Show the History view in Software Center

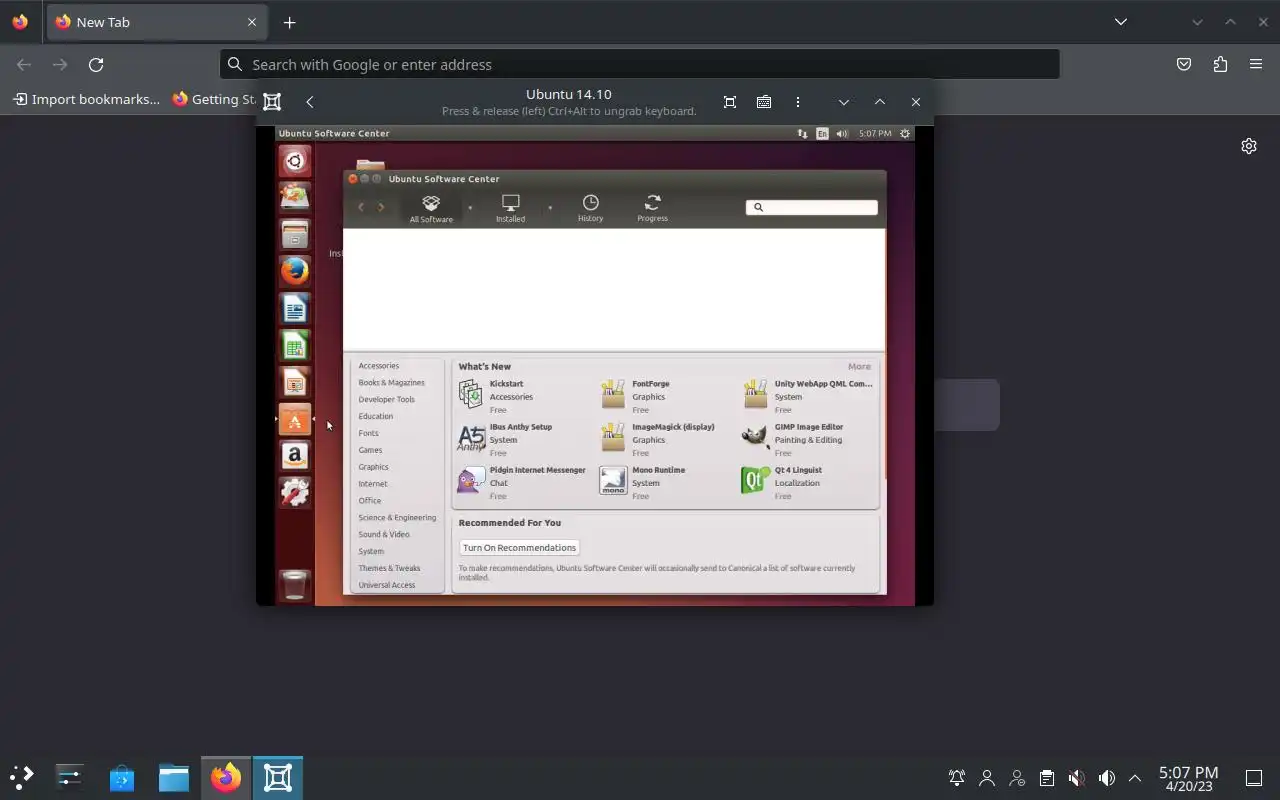pos(590,208)
